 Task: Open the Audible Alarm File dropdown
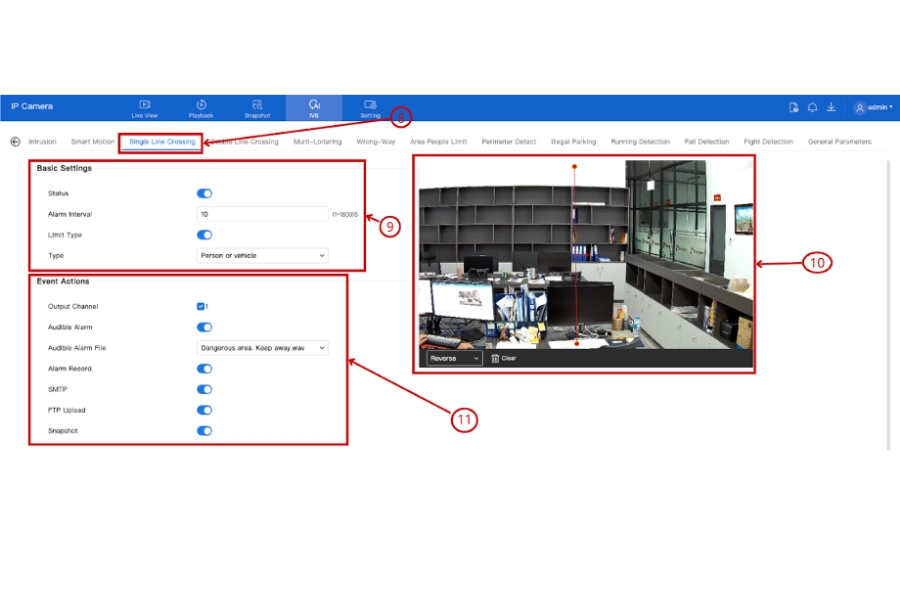(262, 348)
